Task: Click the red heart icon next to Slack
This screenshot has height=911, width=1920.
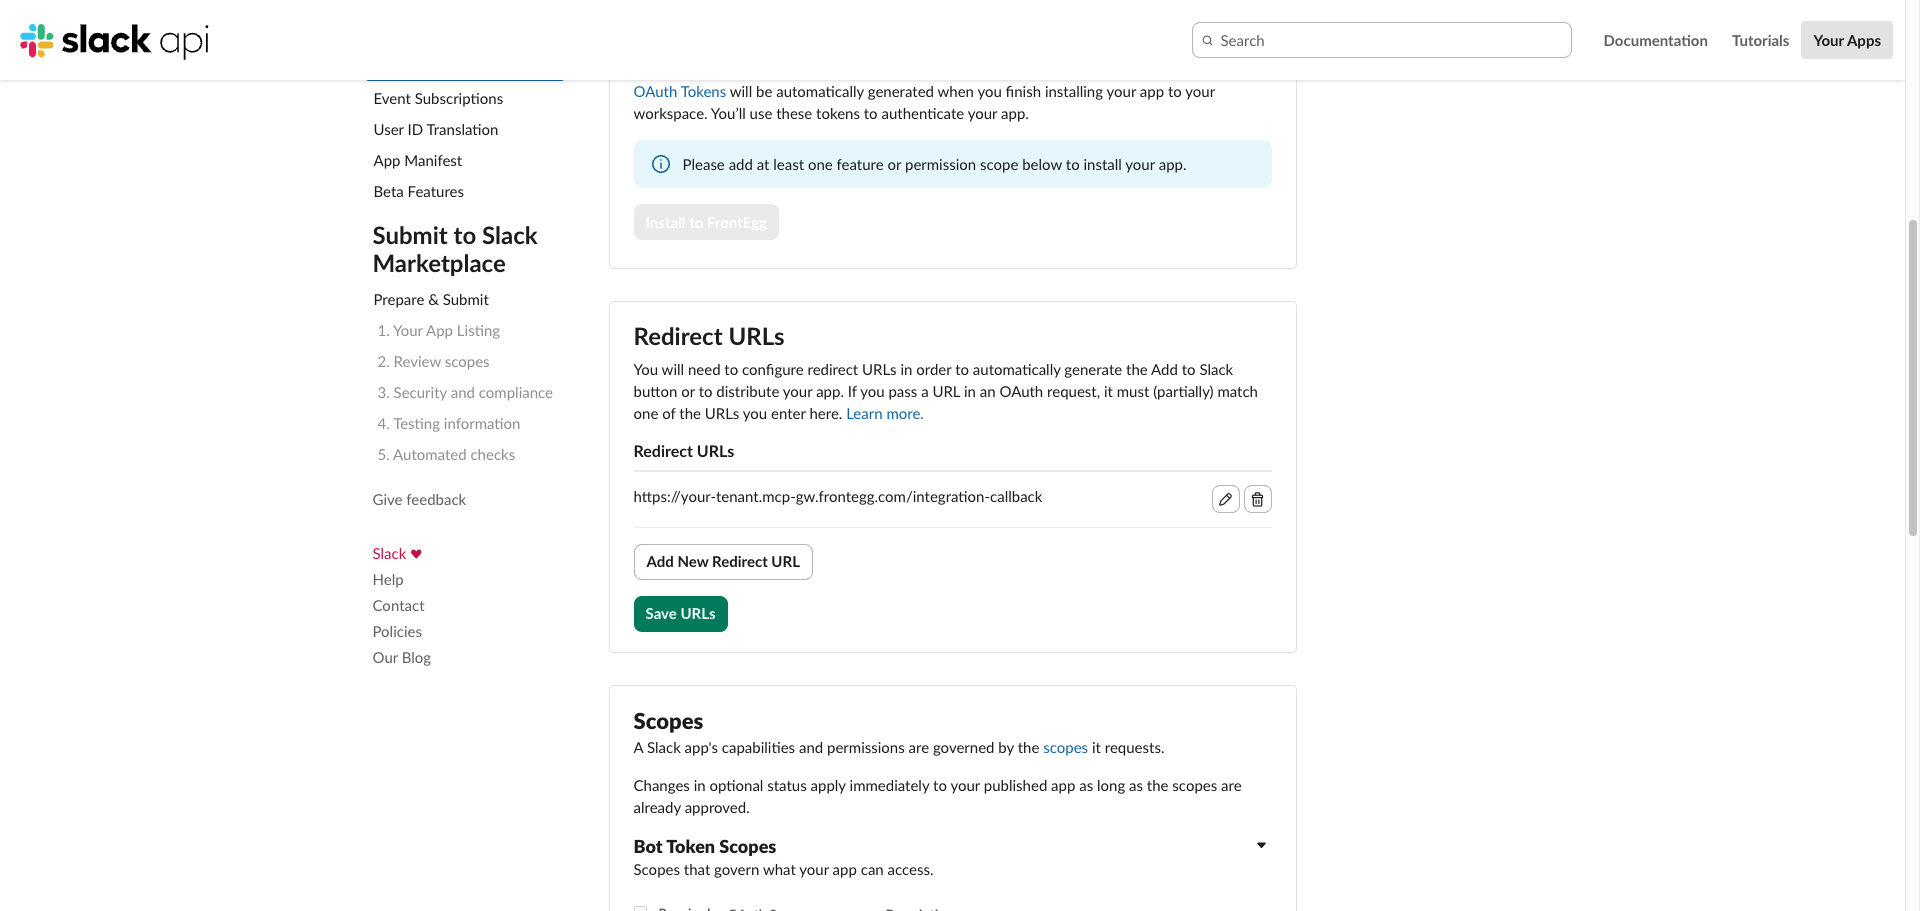Action: point(416,554)
